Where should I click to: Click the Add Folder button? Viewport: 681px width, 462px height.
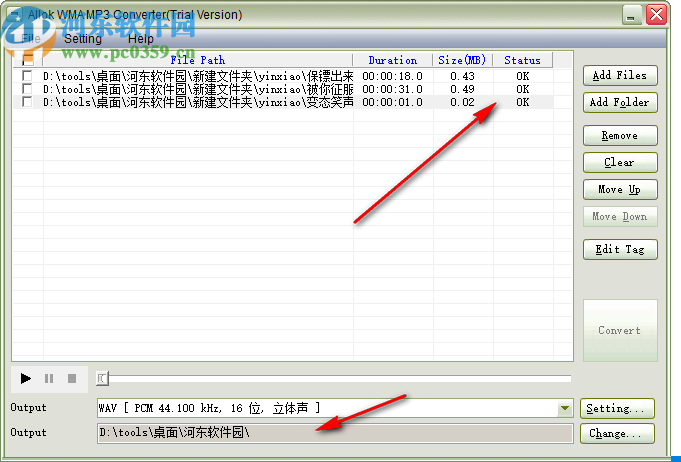click(x=620, y=102)
